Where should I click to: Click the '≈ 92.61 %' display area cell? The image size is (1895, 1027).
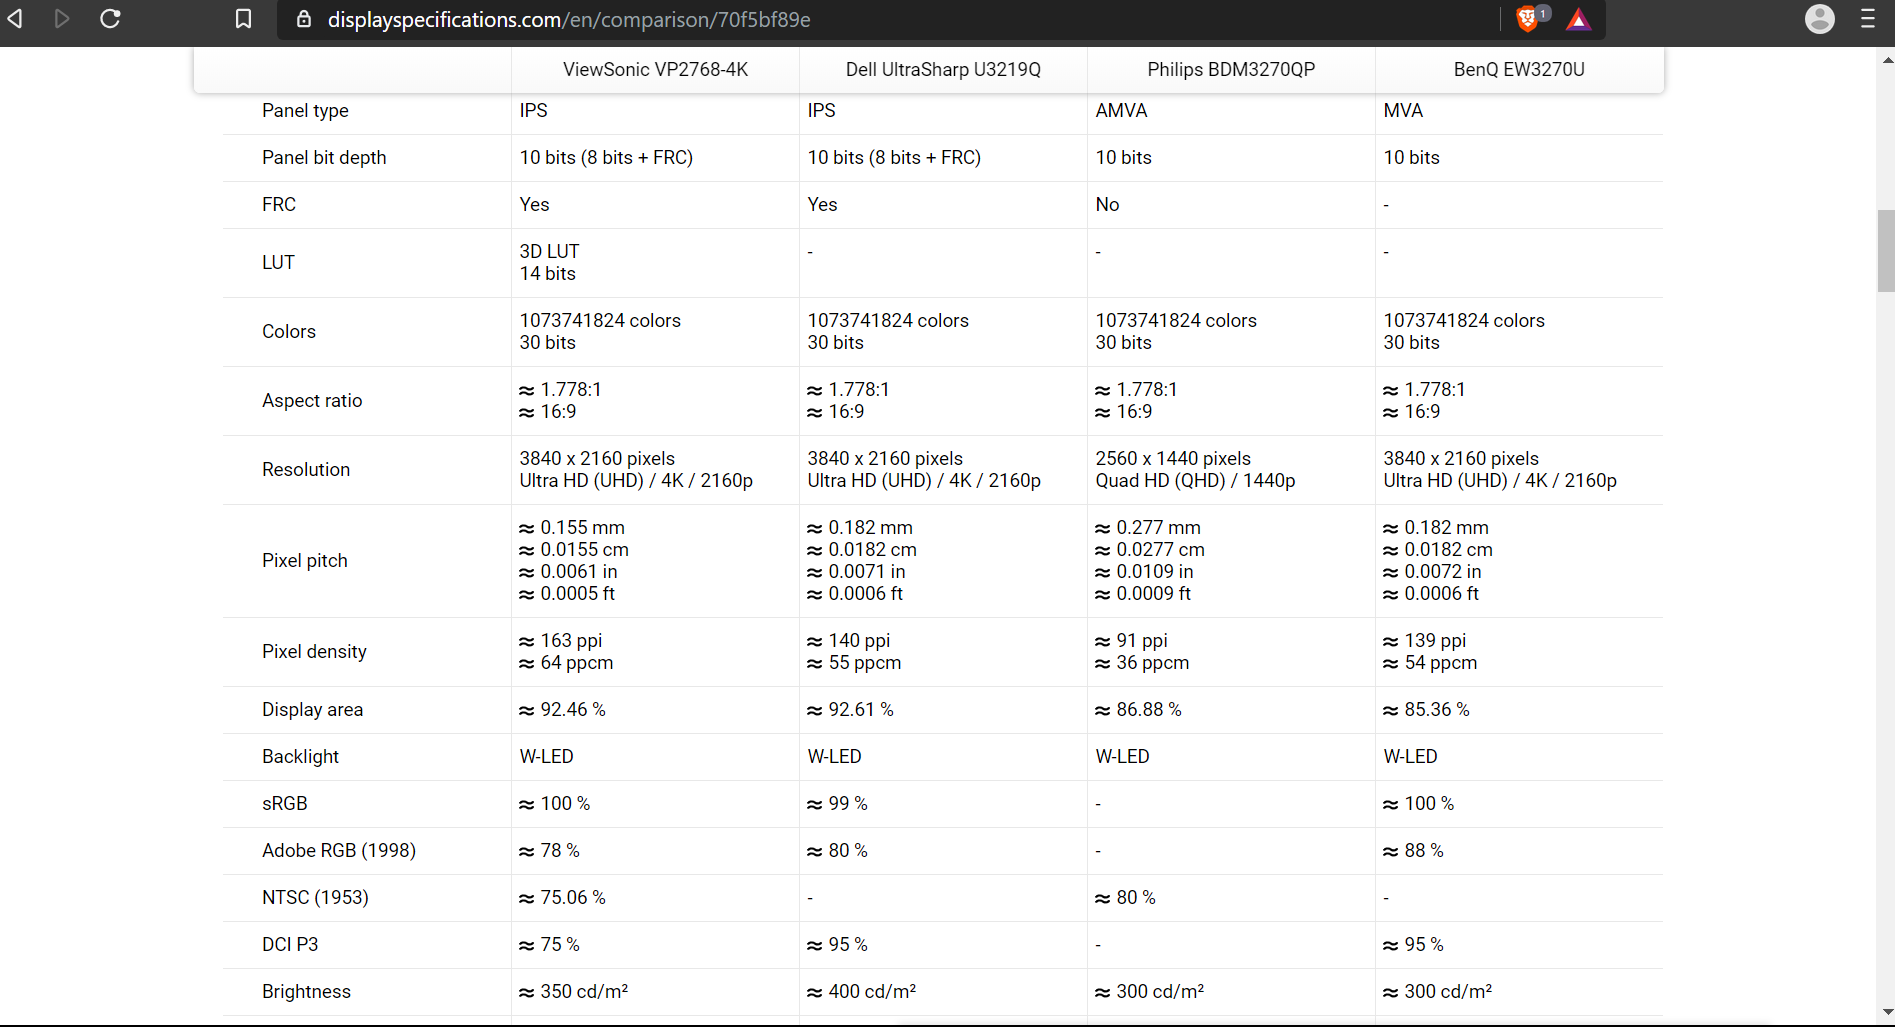coord(851,710)
